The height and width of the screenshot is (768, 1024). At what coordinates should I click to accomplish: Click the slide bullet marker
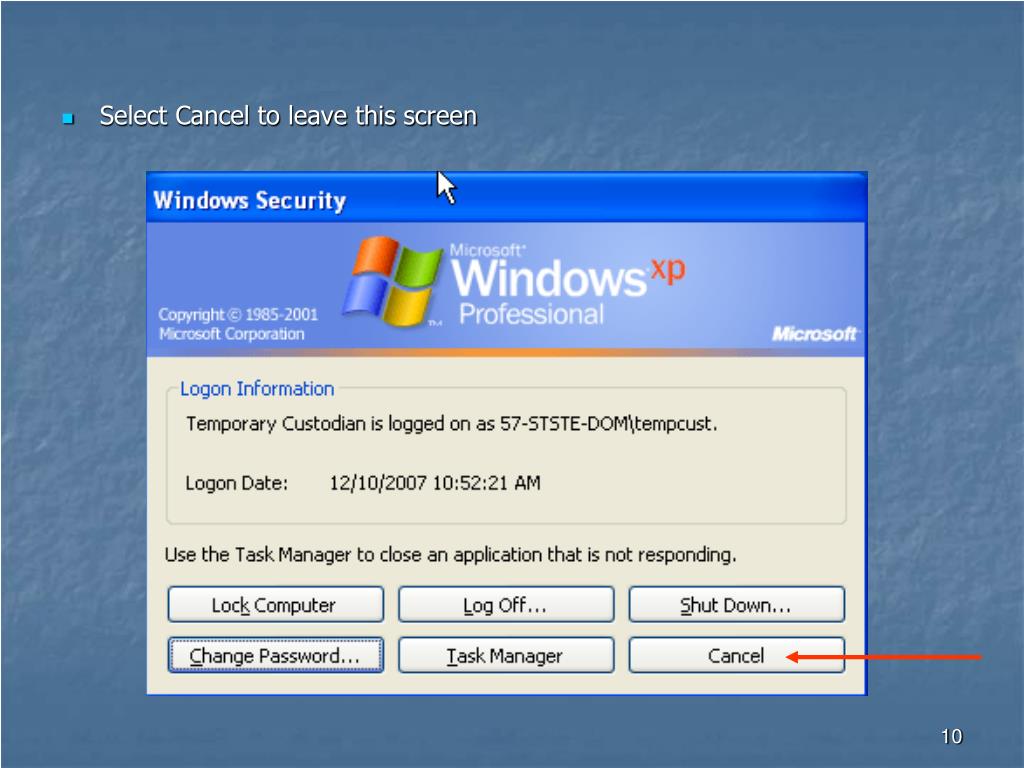click(68, 118)
